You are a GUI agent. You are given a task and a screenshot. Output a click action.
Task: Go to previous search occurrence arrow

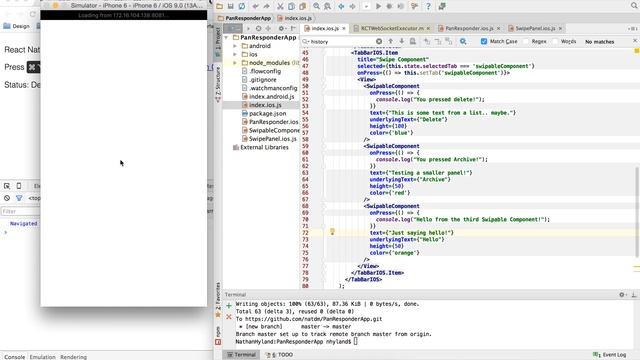[391, 41]
